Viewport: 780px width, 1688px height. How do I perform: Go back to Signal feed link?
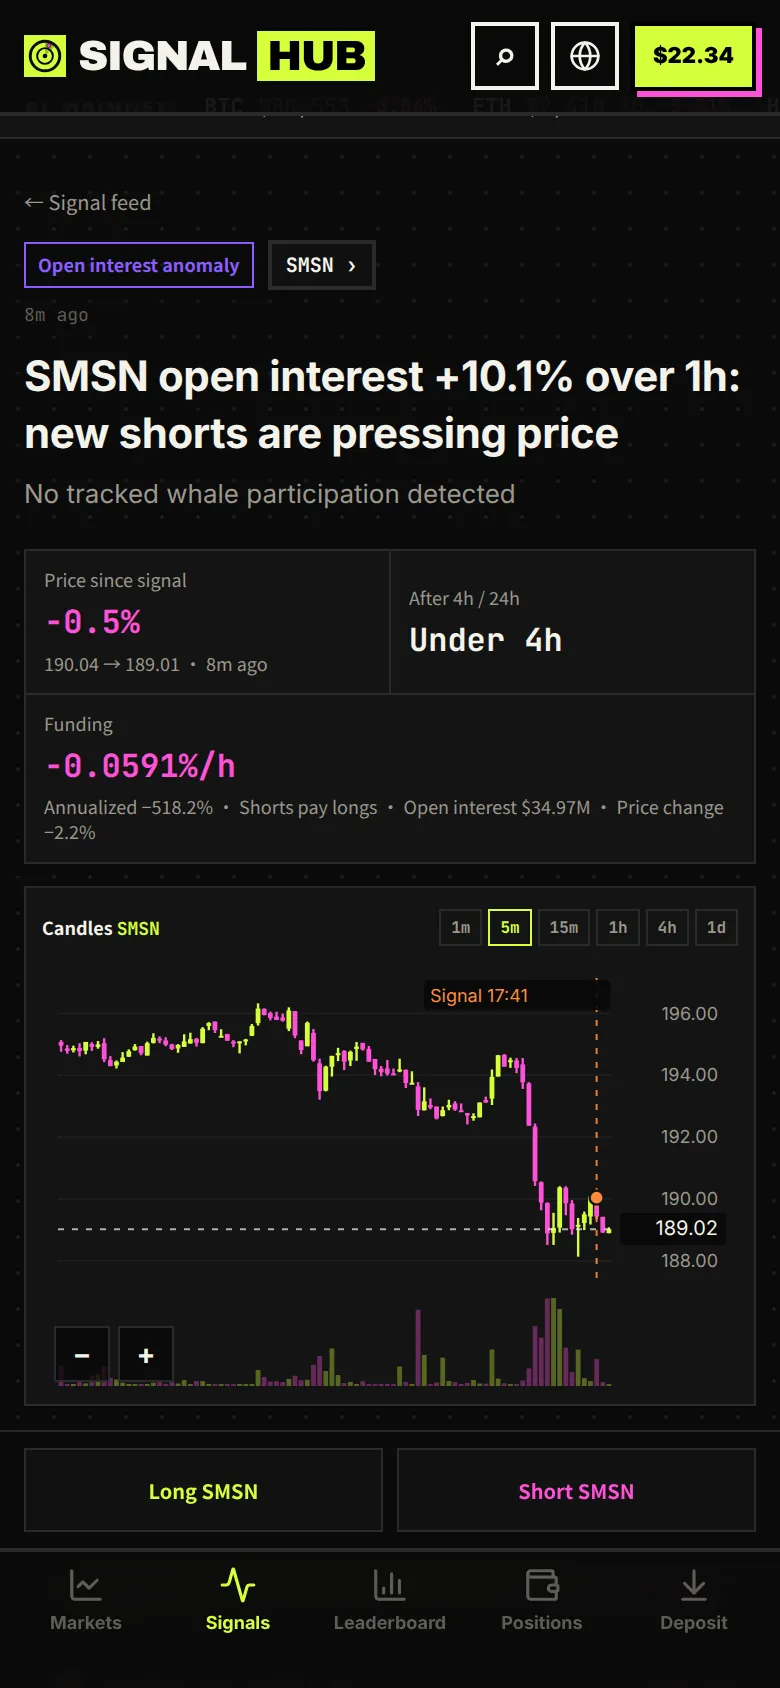[88, 203]
